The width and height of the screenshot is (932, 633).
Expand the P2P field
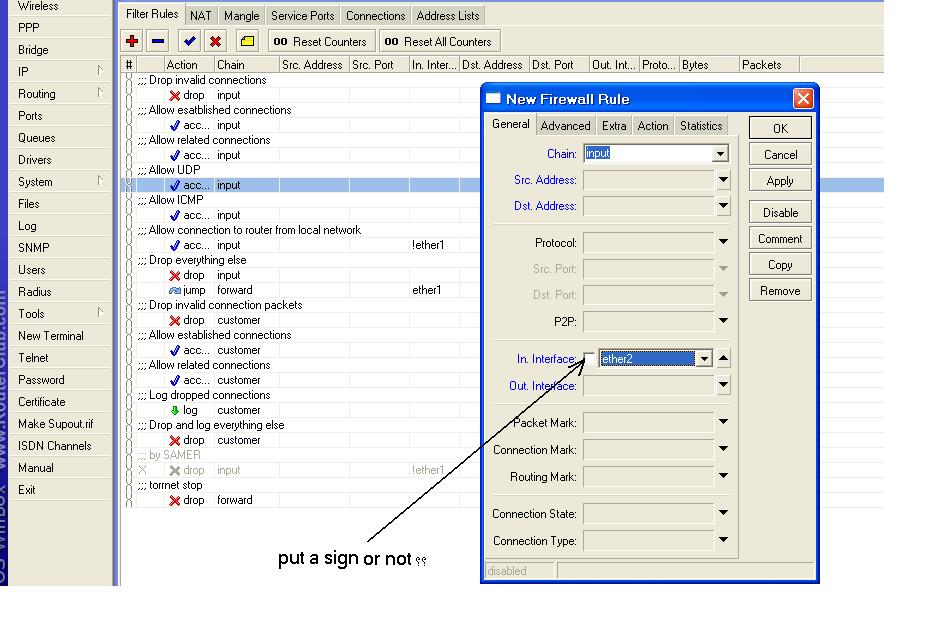pyautogui.click(x=723, y=321)
